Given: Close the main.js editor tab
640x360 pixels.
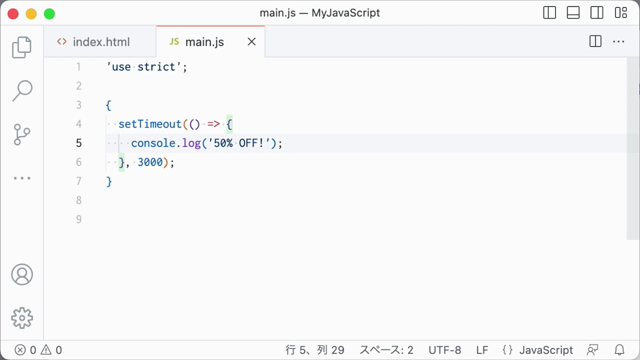Looking at the screenshot, I should click(252, 42).
